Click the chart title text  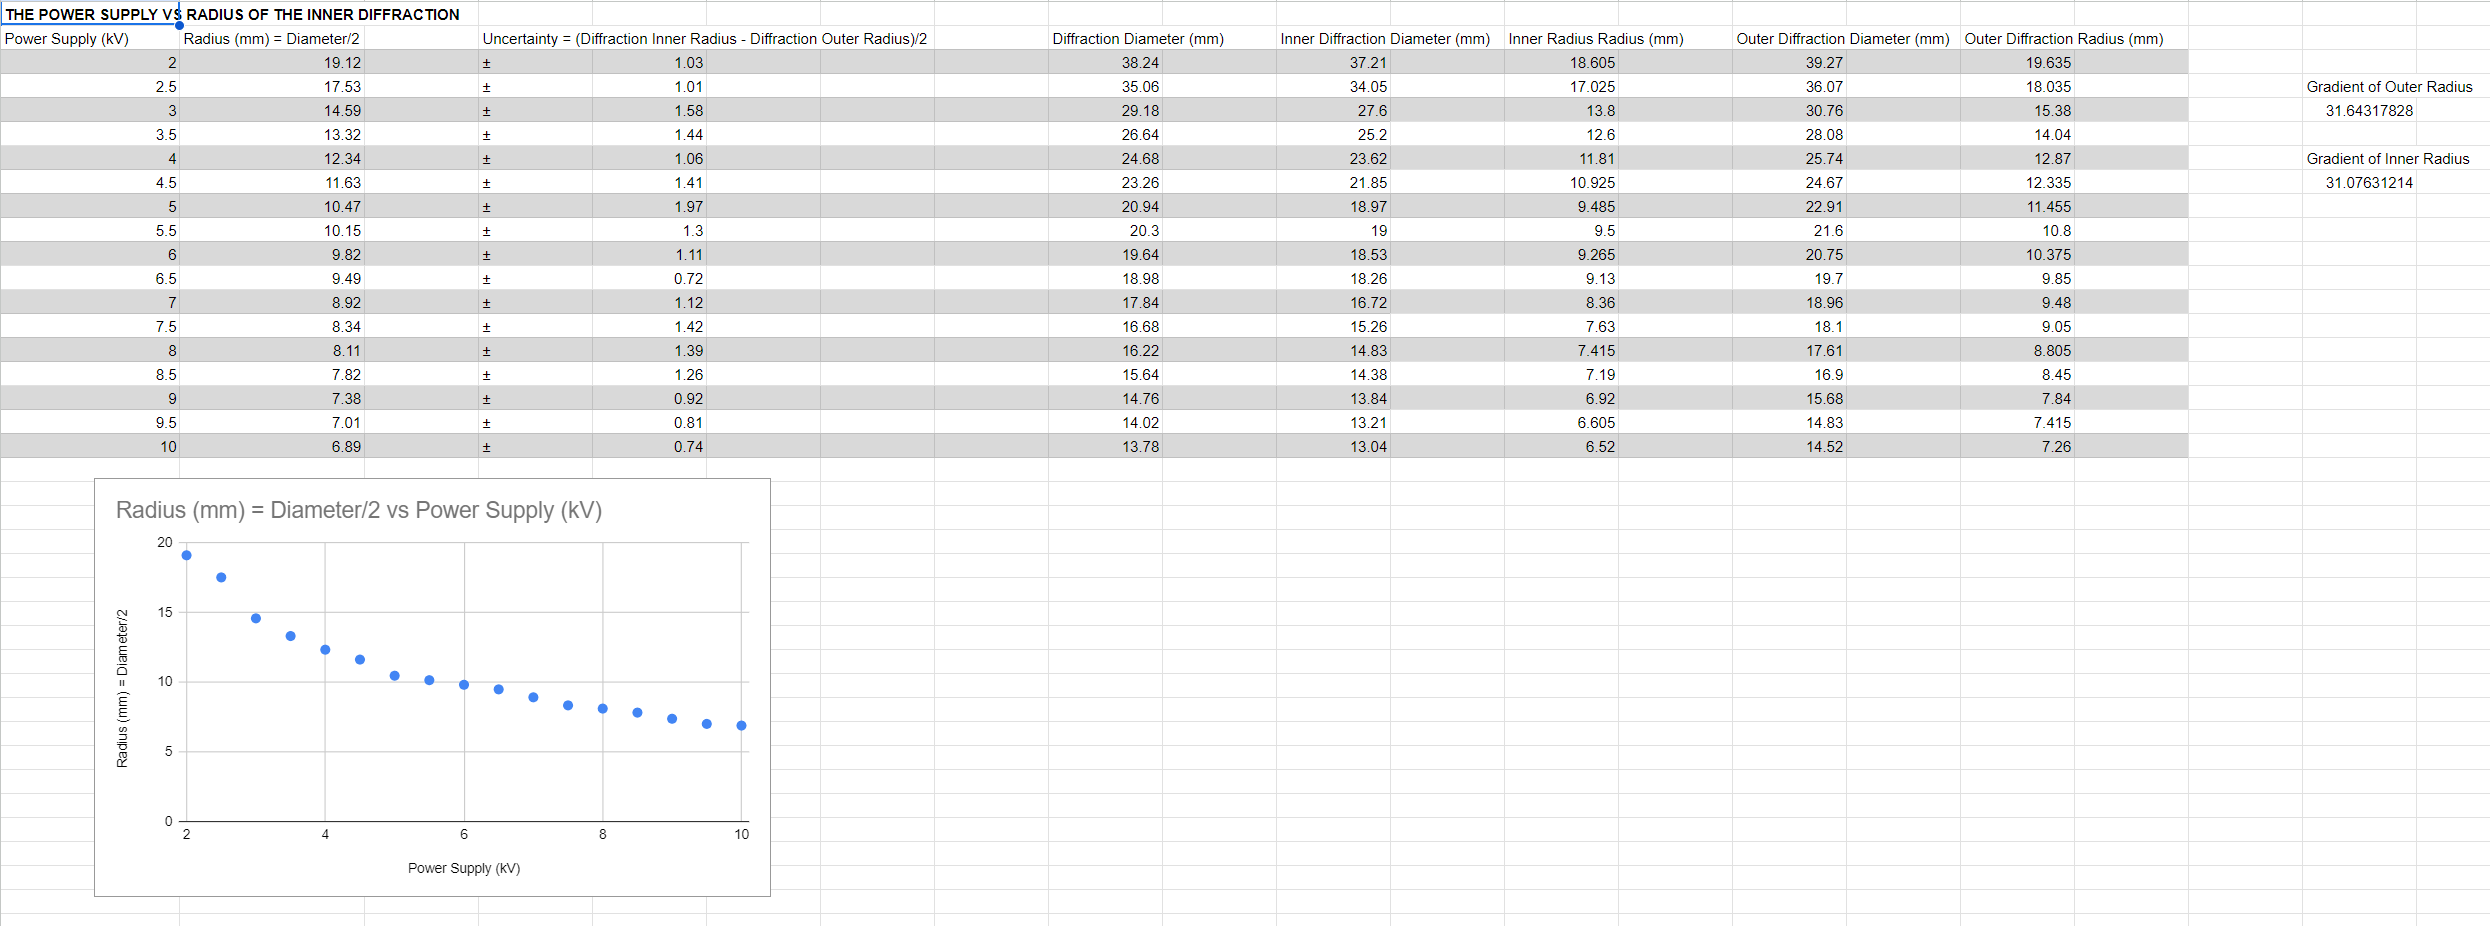point(359,510)
